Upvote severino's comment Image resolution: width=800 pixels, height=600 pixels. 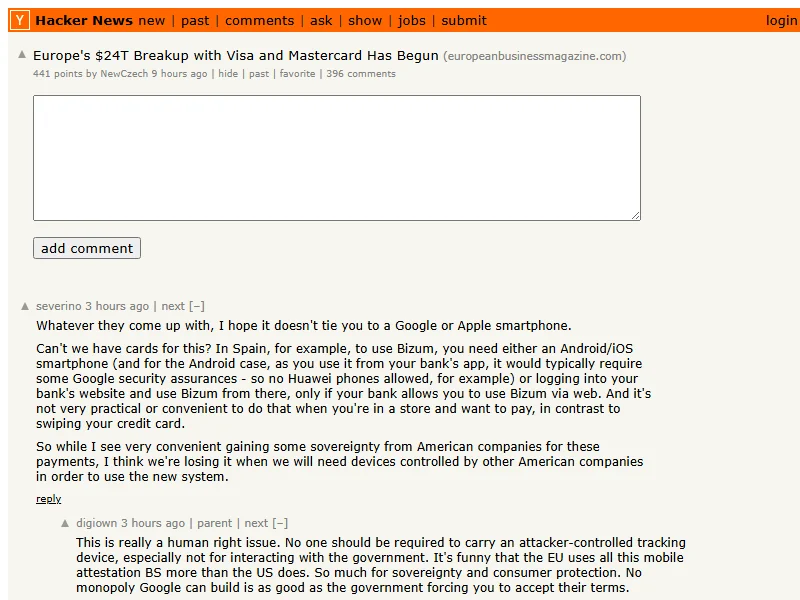pos(26,306)
